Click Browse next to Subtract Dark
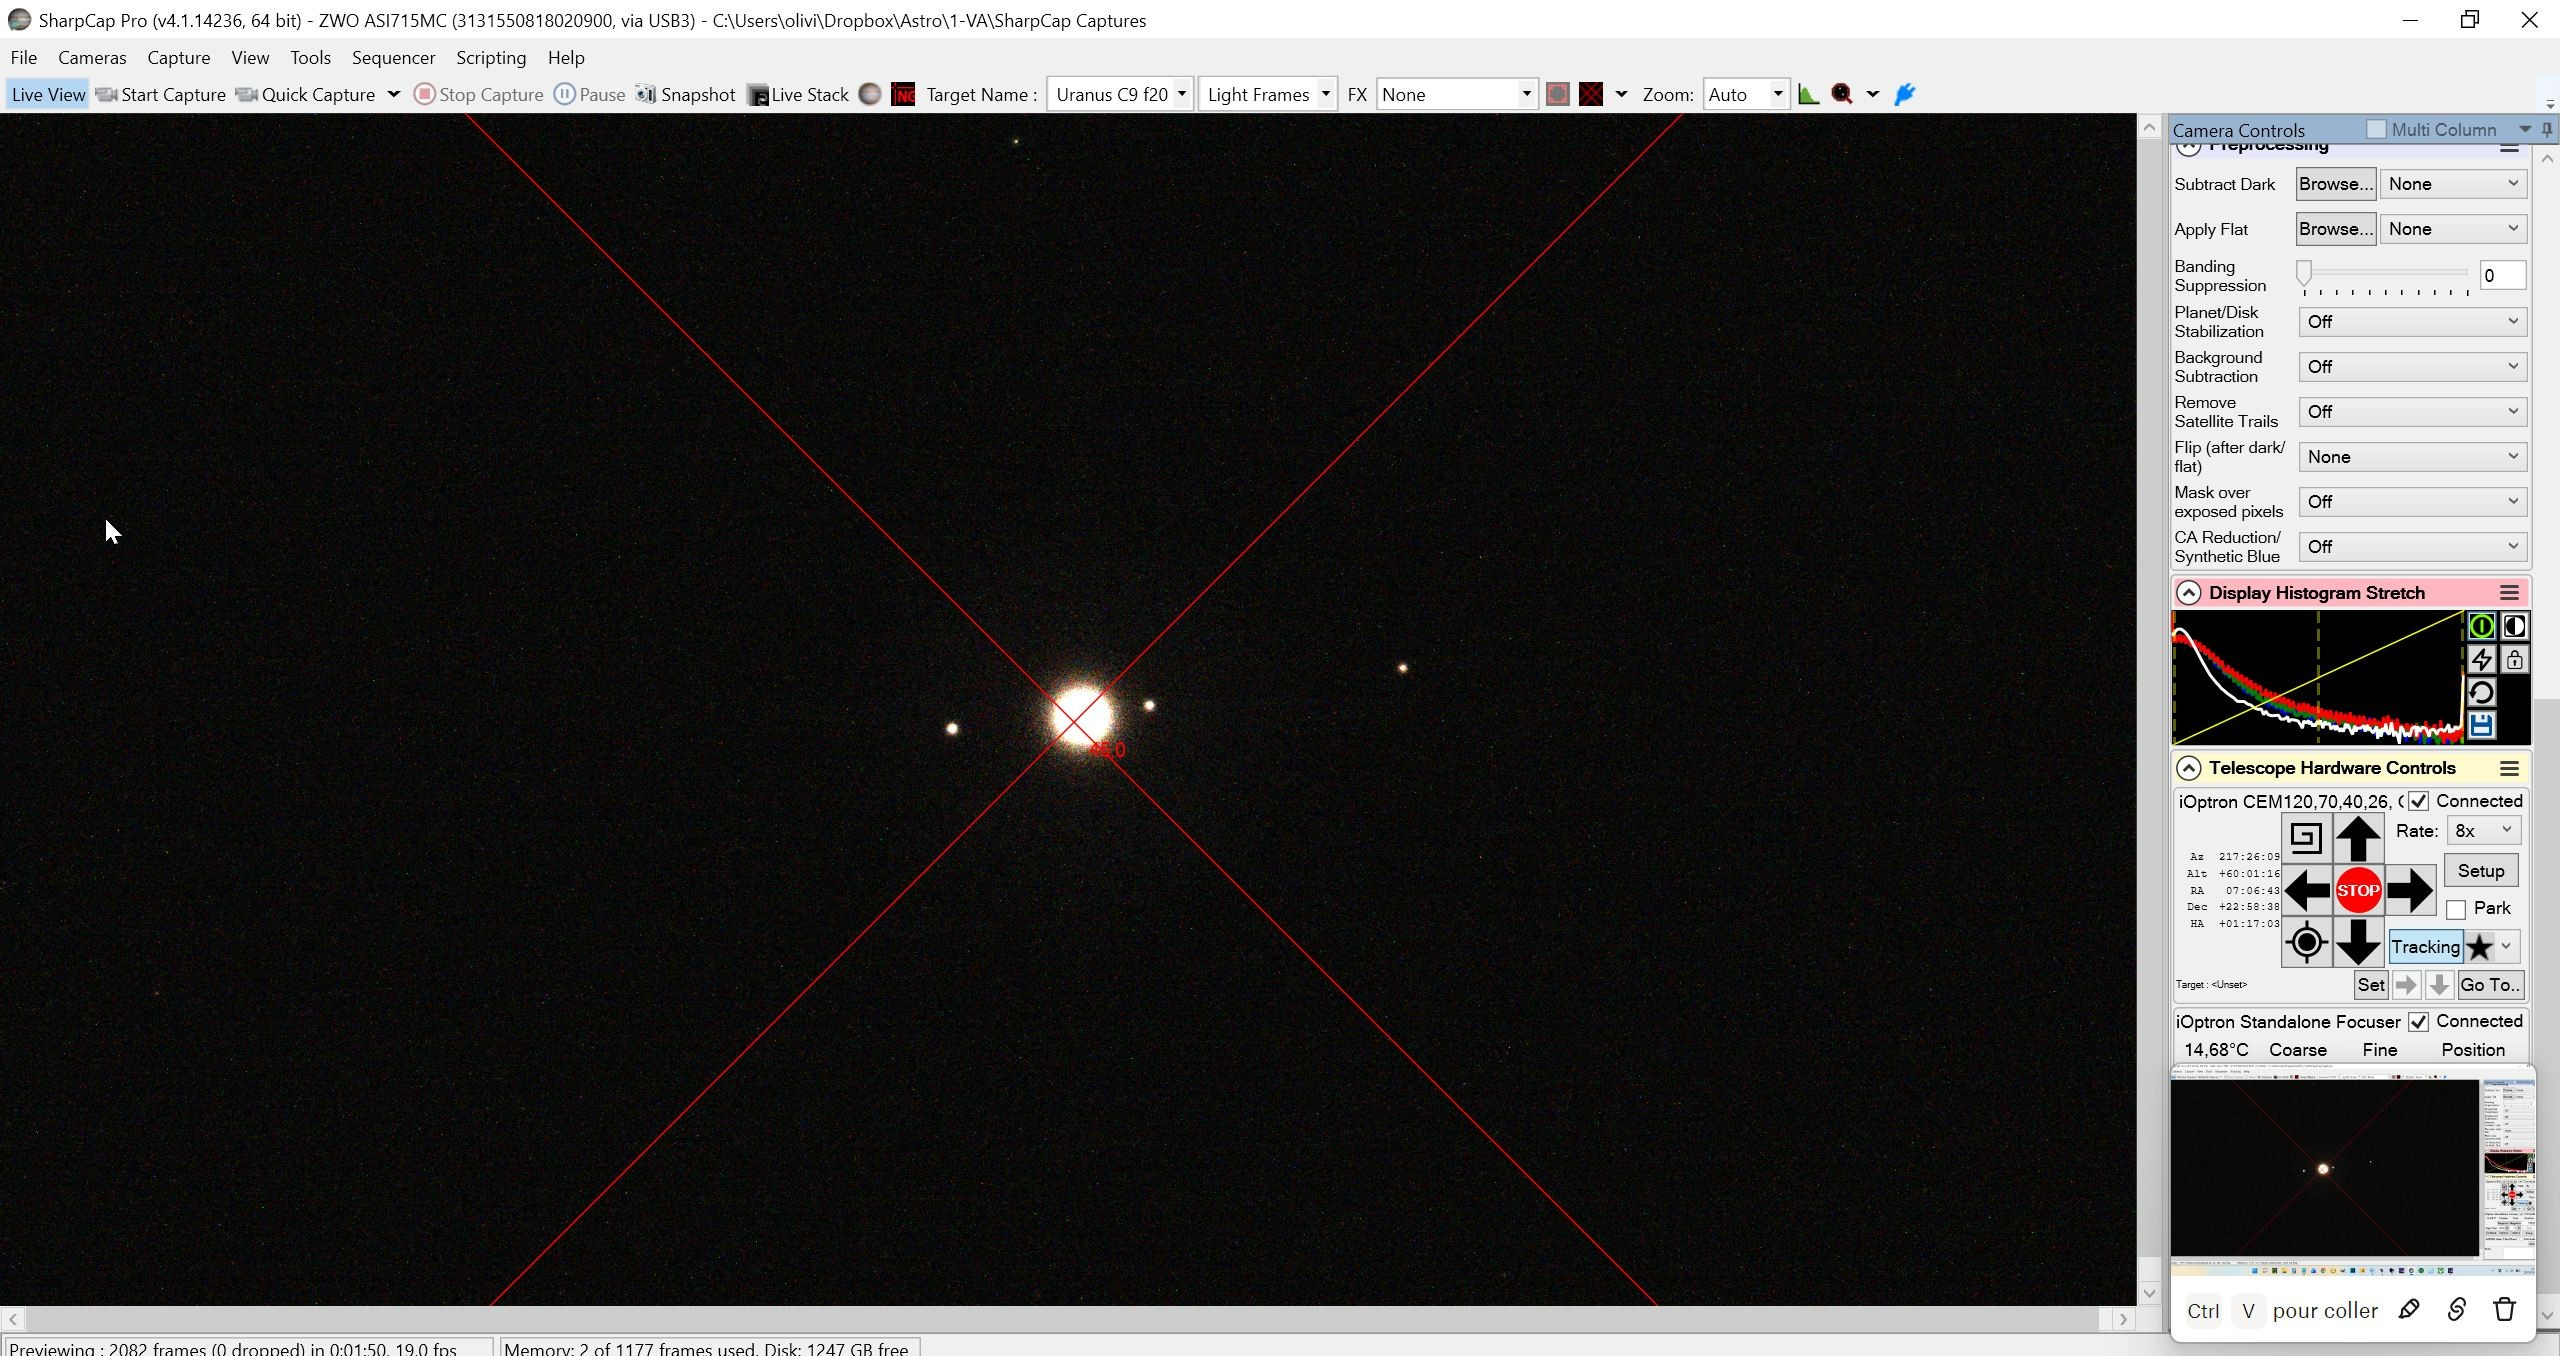 coord(2335,184)
